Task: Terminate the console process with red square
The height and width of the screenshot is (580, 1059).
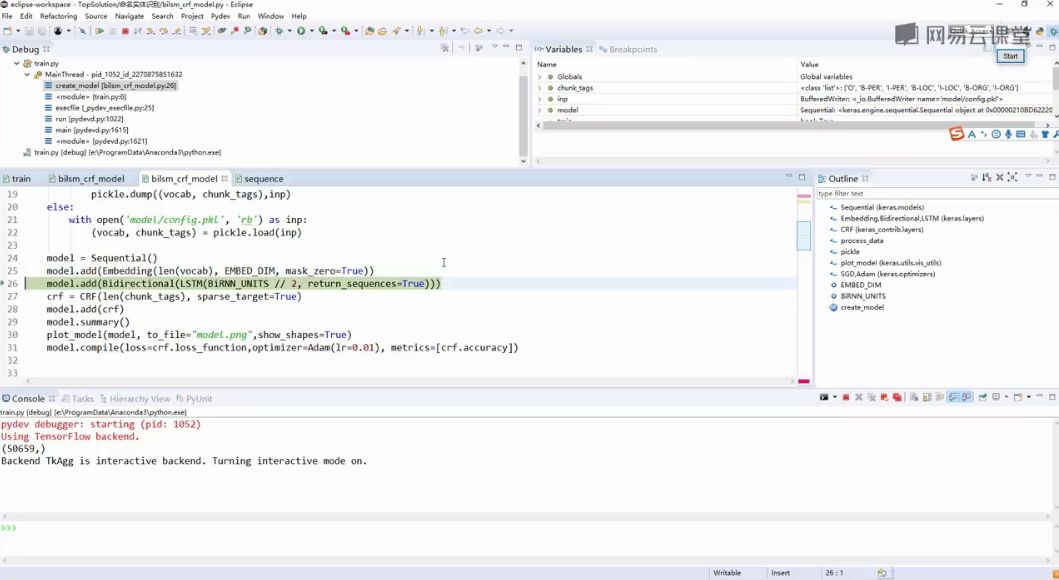Action: click(x=846, y=397)
